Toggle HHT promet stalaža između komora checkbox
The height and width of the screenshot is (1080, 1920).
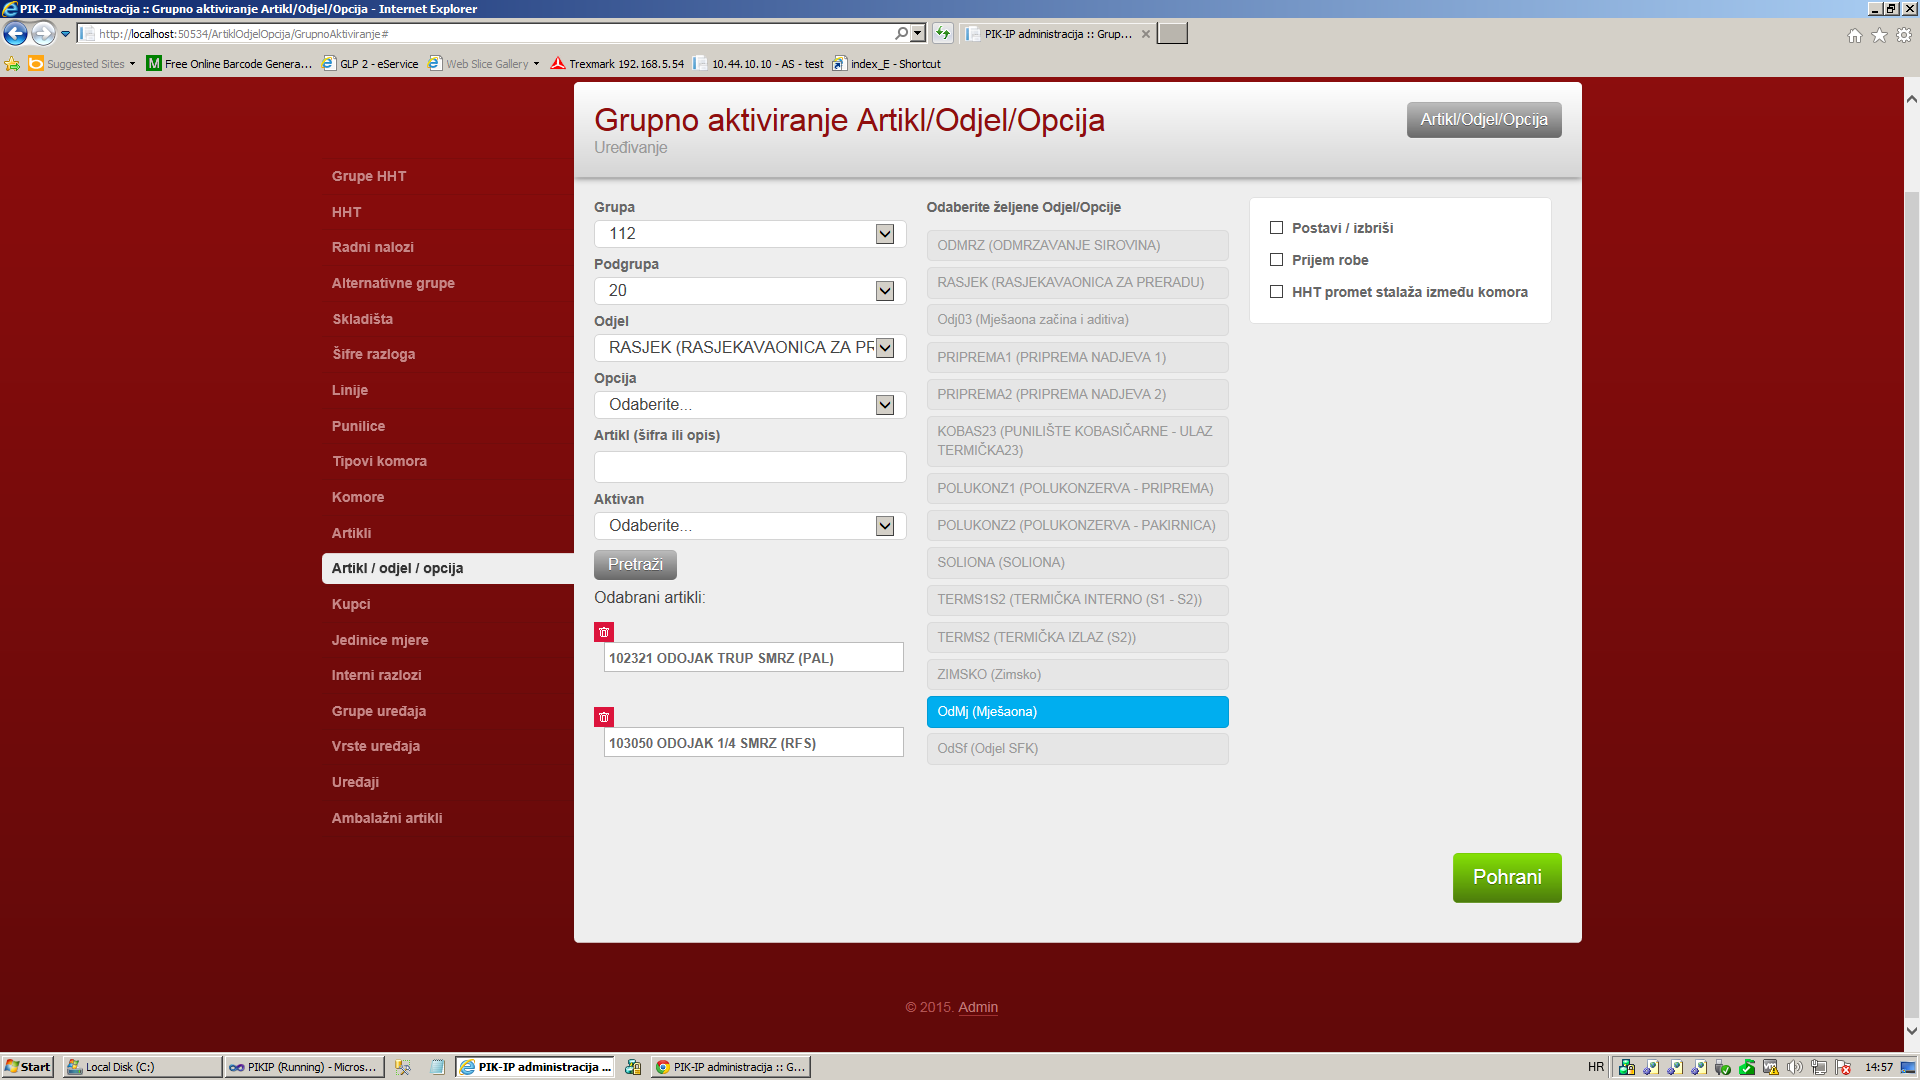1276,292
